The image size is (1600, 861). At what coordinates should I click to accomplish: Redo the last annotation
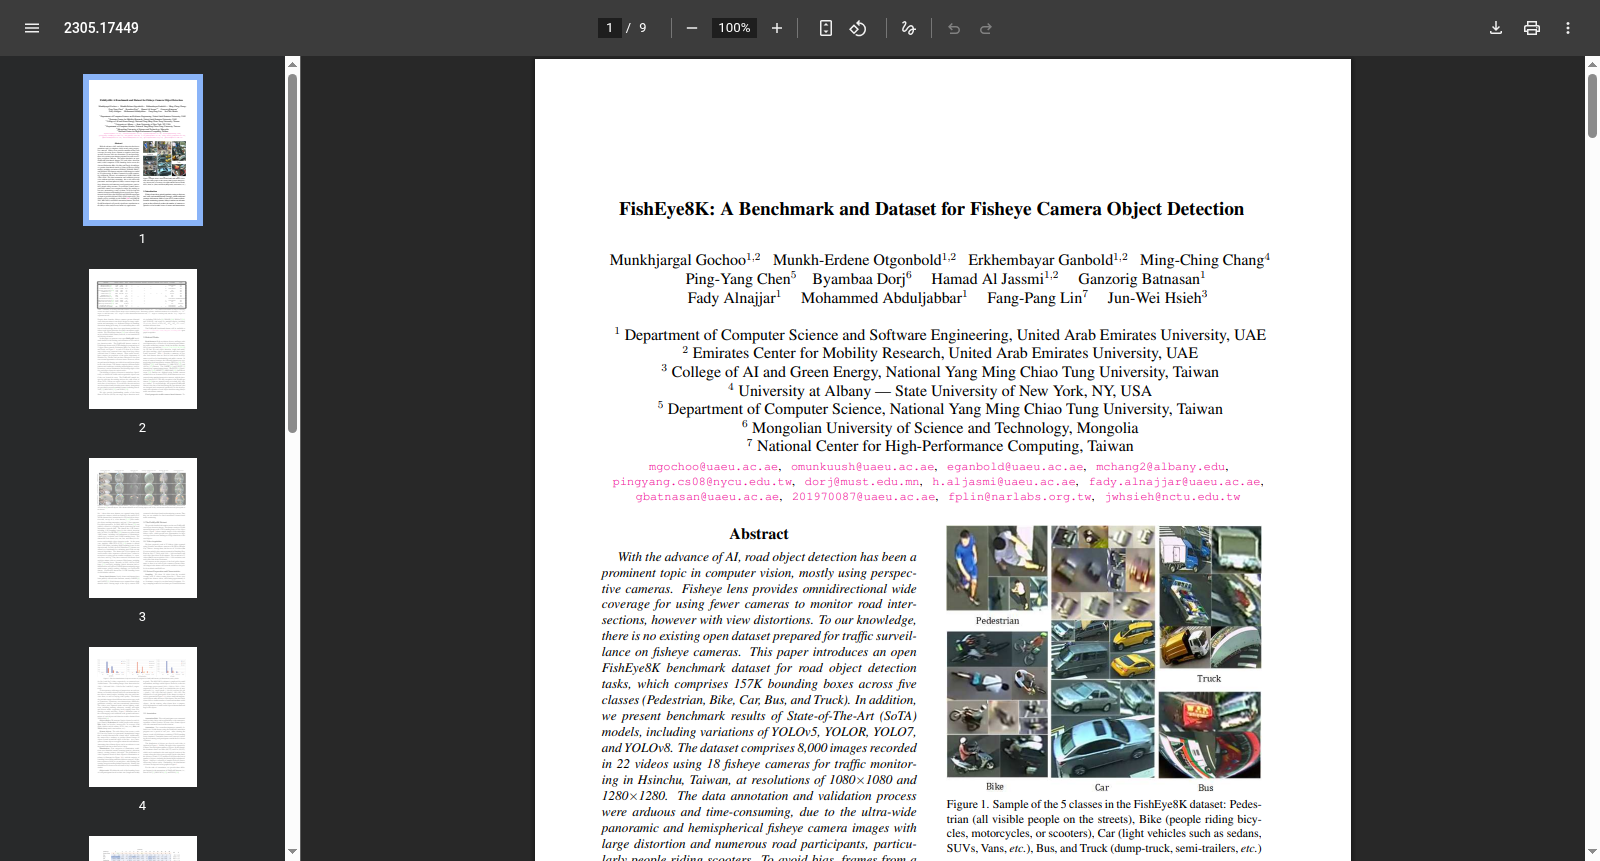click(986, 28)
